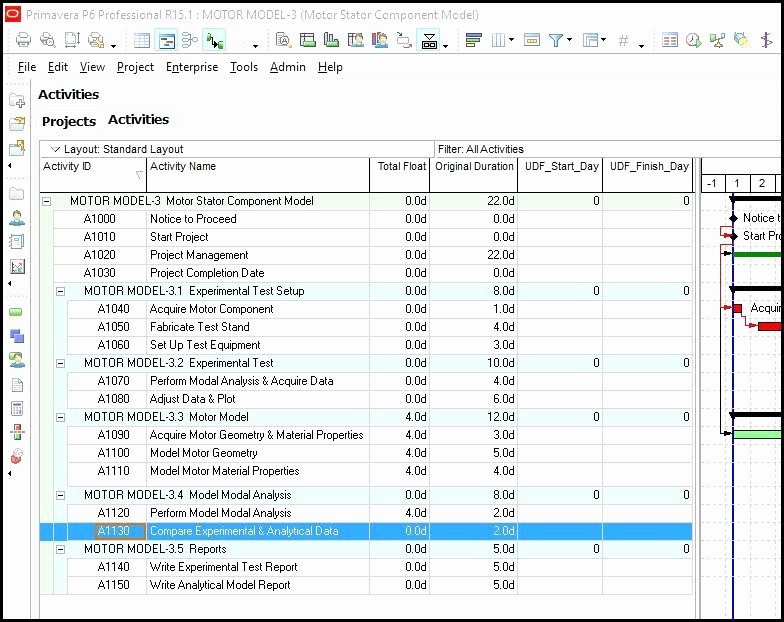784x622 pixels.
Task: Click the Original Duration column header
Action: pos(474,167)
